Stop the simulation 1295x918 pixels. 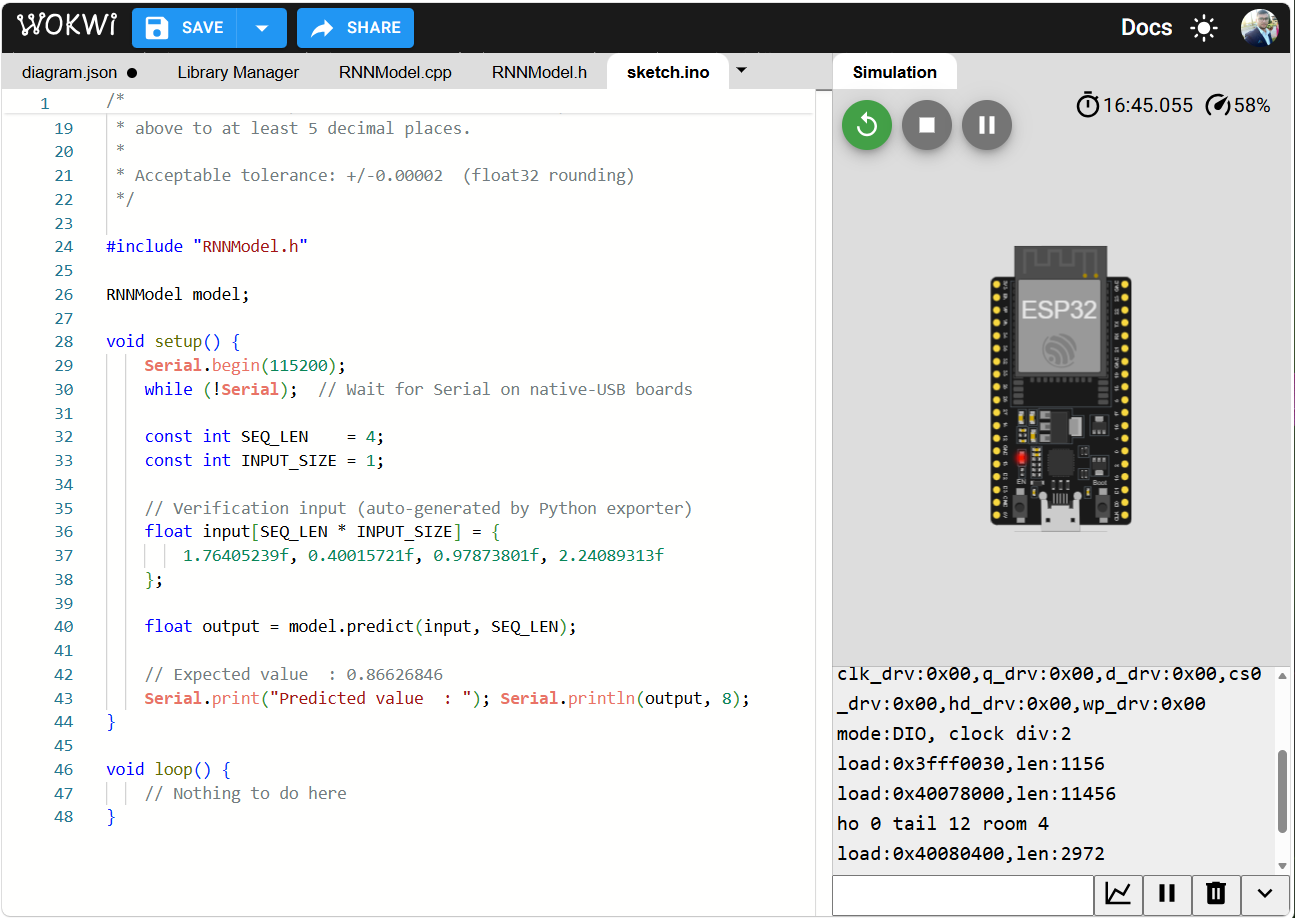927,125
